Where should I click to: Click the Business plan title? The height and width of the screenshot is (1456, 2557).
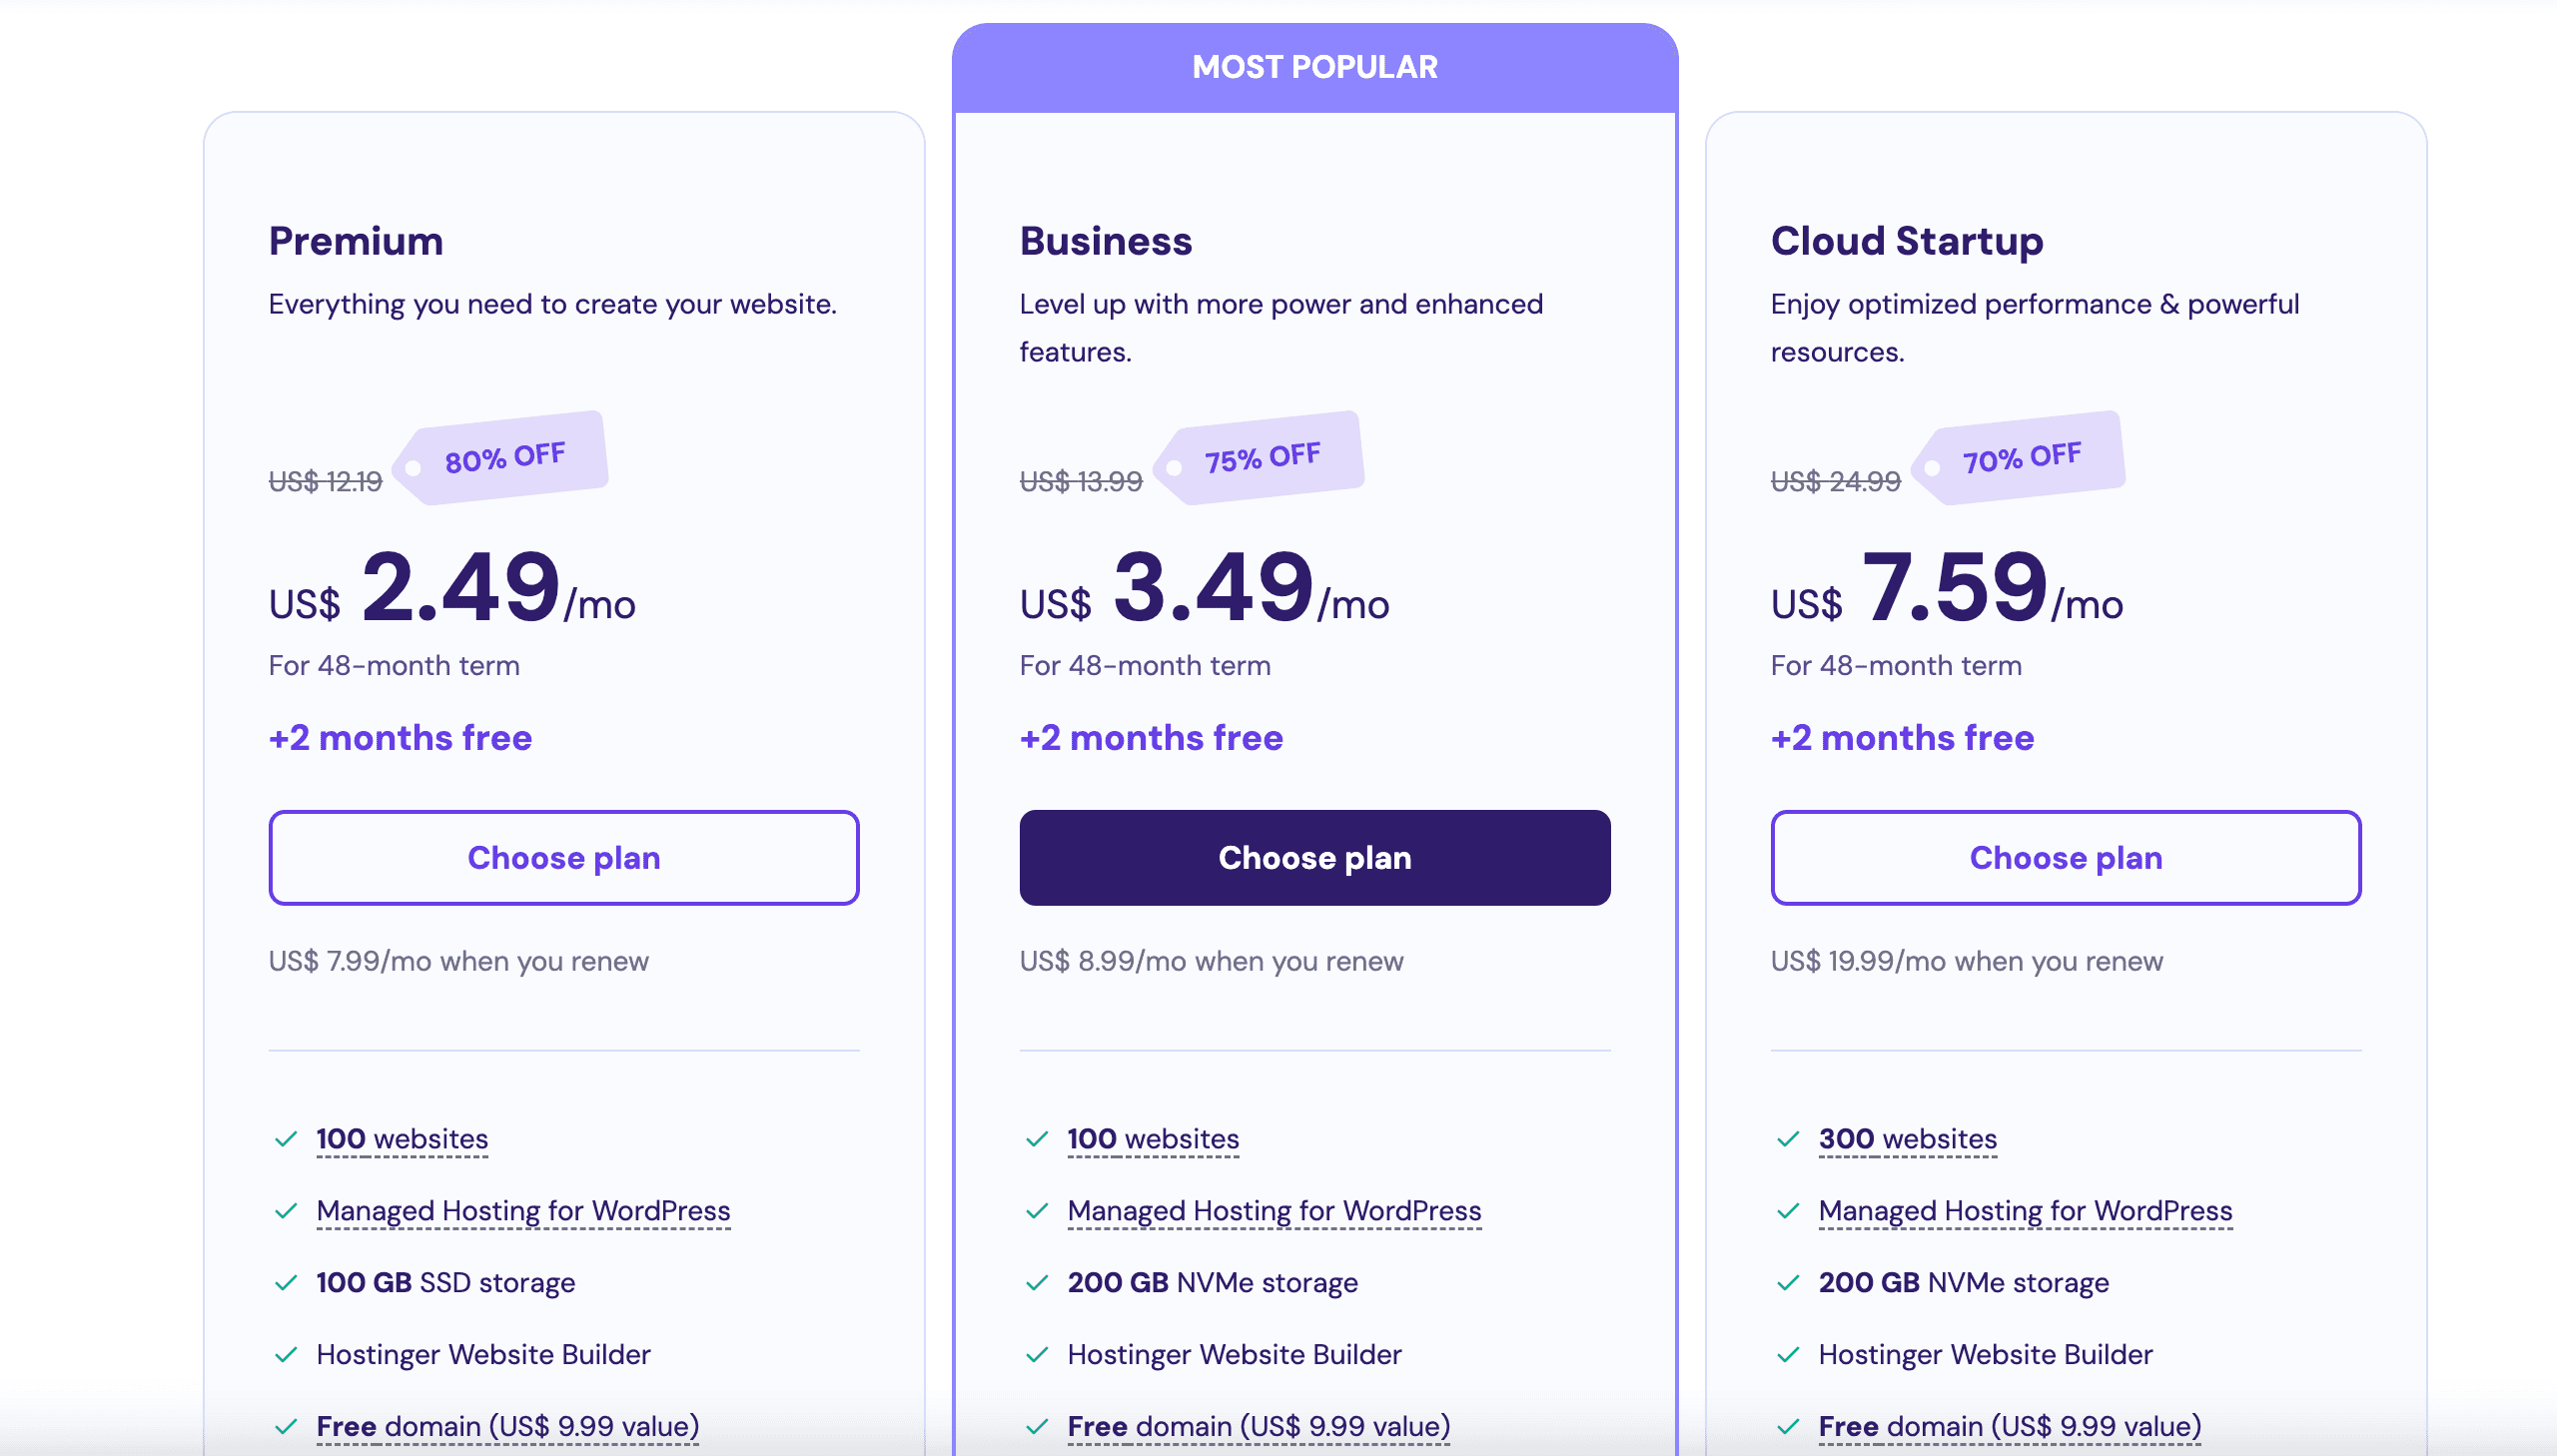1106,241
